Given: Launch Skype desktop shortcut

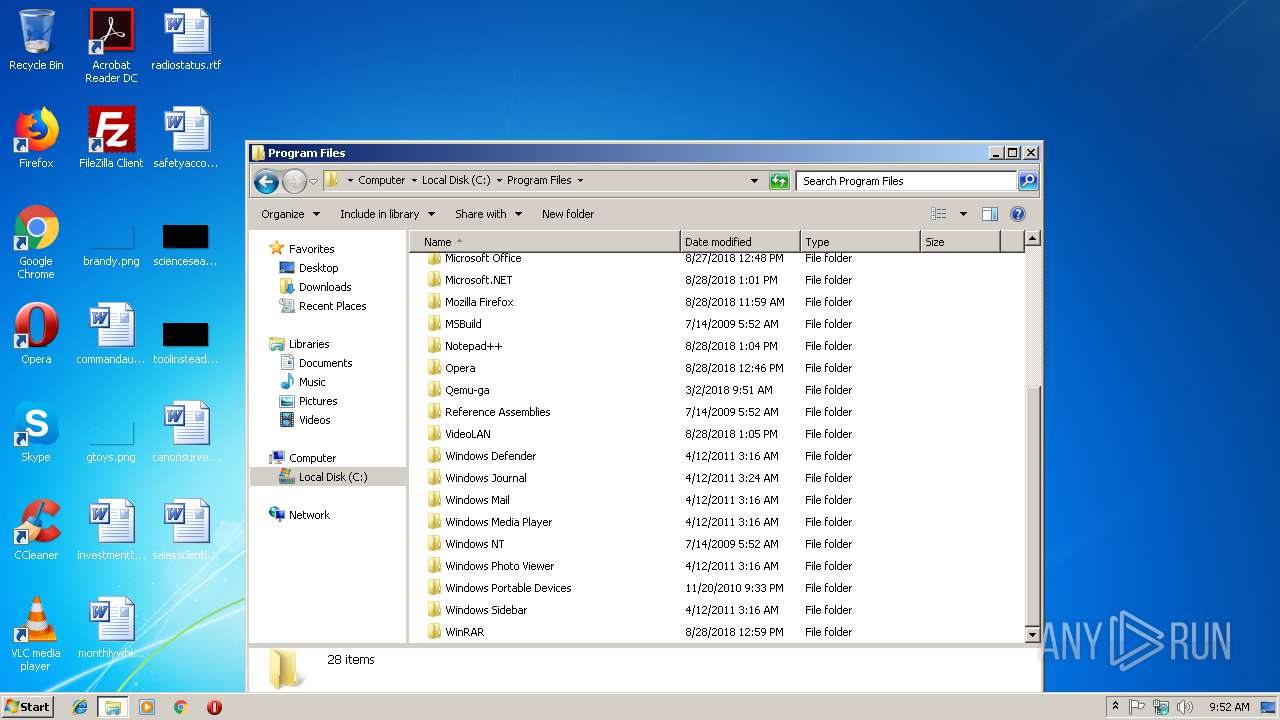Looking at the screenshot, I should coord(36,432).
